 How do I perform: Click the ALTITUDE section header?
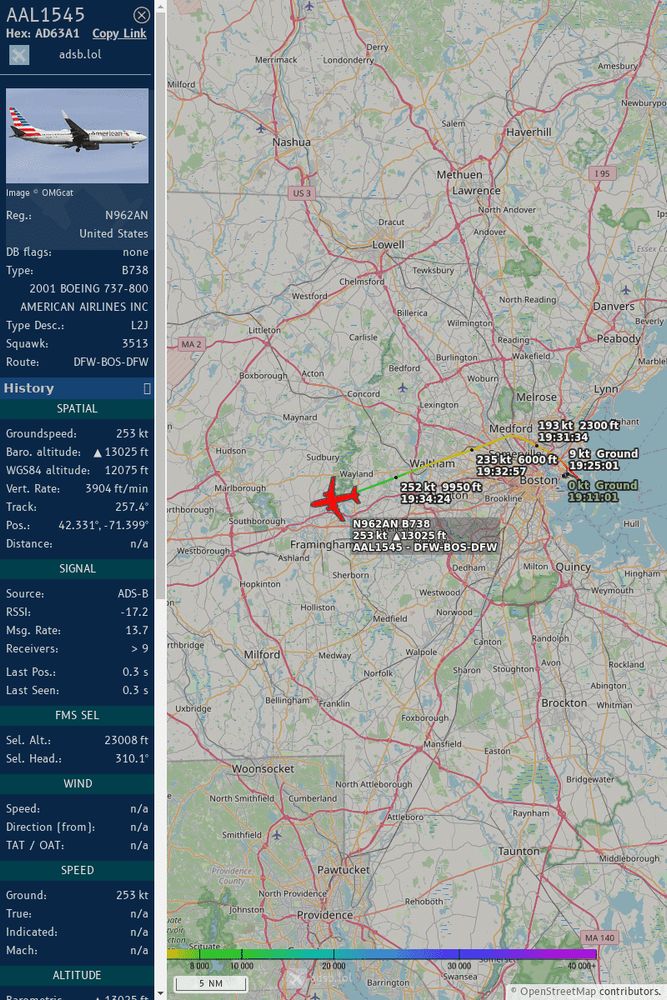[77, 975]
